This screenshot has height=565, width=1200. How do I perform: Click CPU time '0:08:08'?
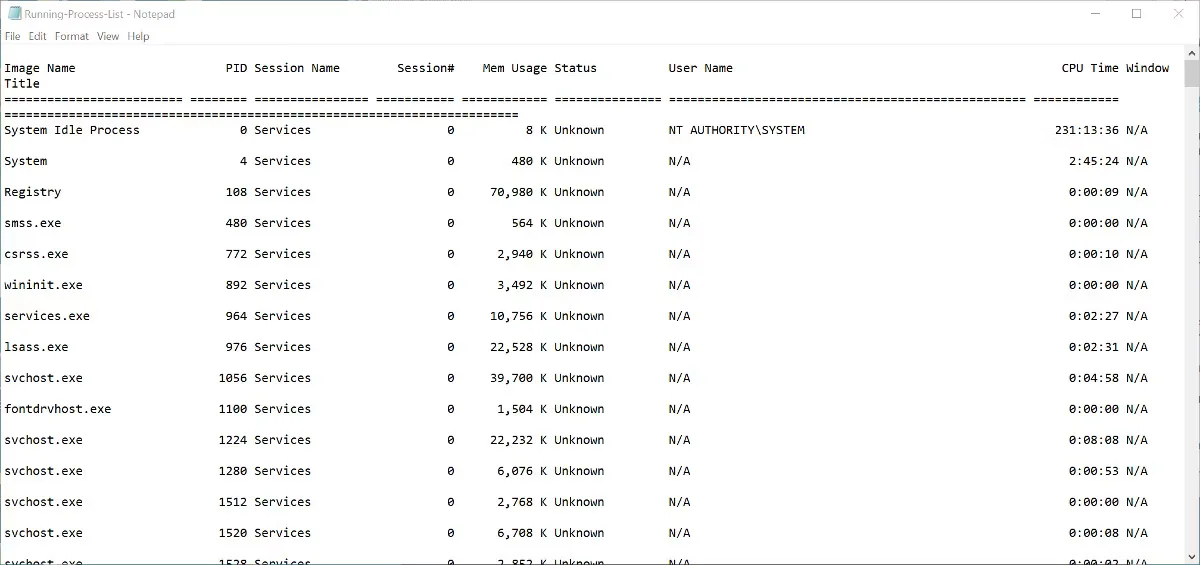pos(1094,440)
